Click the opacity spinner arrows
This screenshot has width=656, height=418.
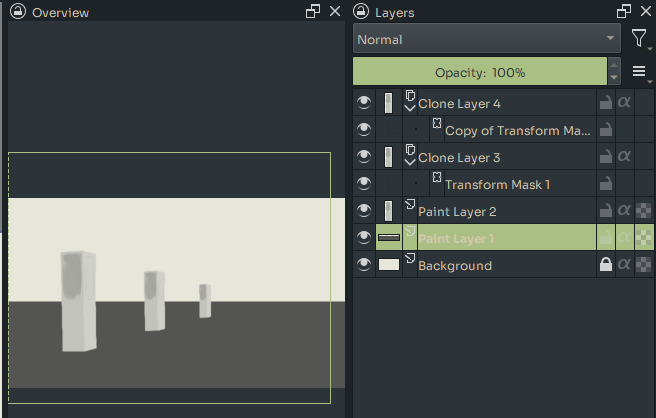click(614, 72)
